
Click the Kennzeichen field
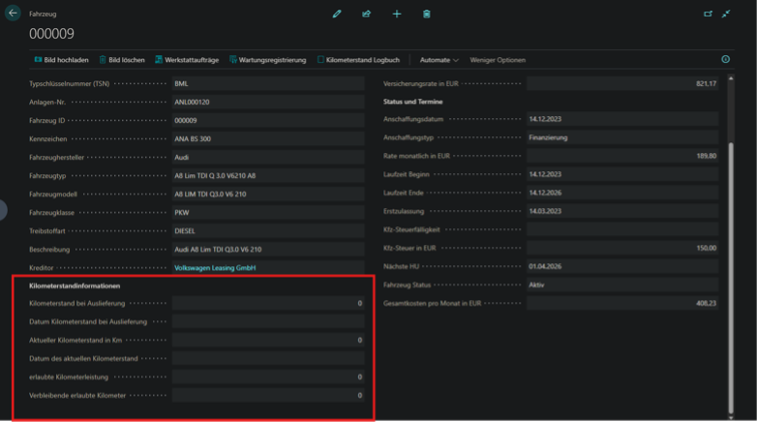tap(267, 138)
